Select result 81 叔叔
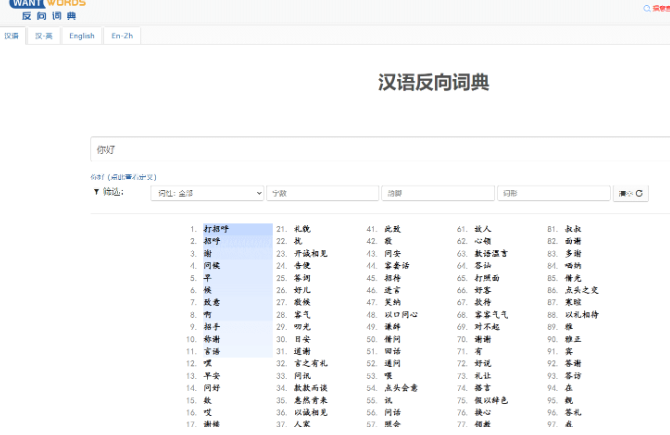Image resolution: width=670 pixels, height=435 pixels. [x=573, y=229]
